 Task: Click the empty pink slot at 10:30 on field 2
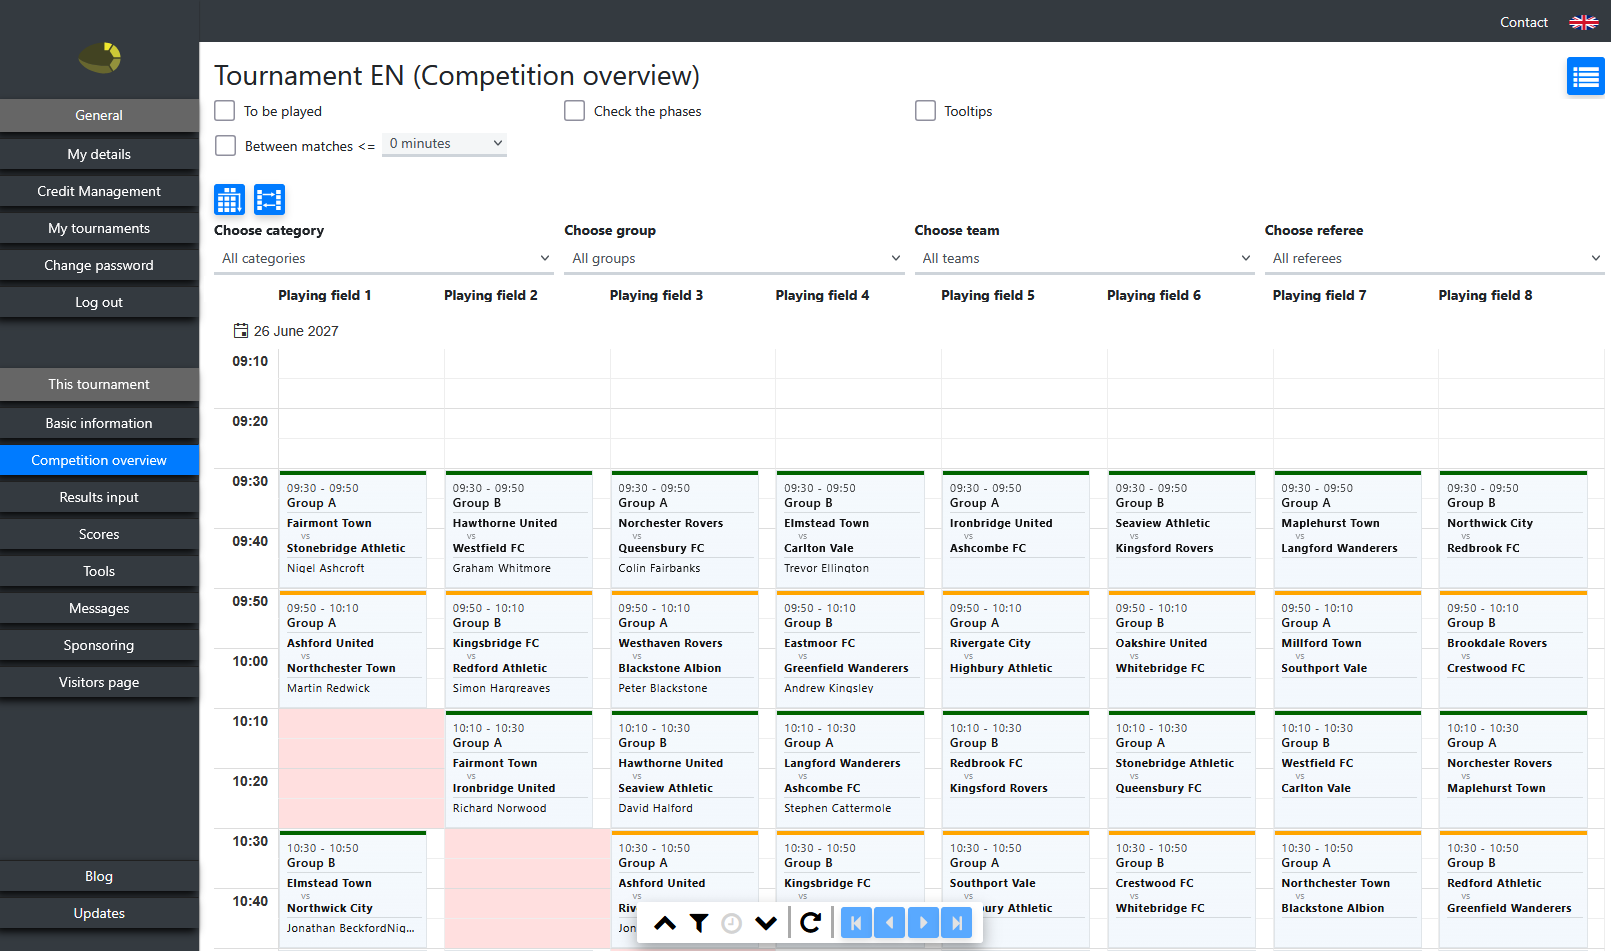[527, 889]
